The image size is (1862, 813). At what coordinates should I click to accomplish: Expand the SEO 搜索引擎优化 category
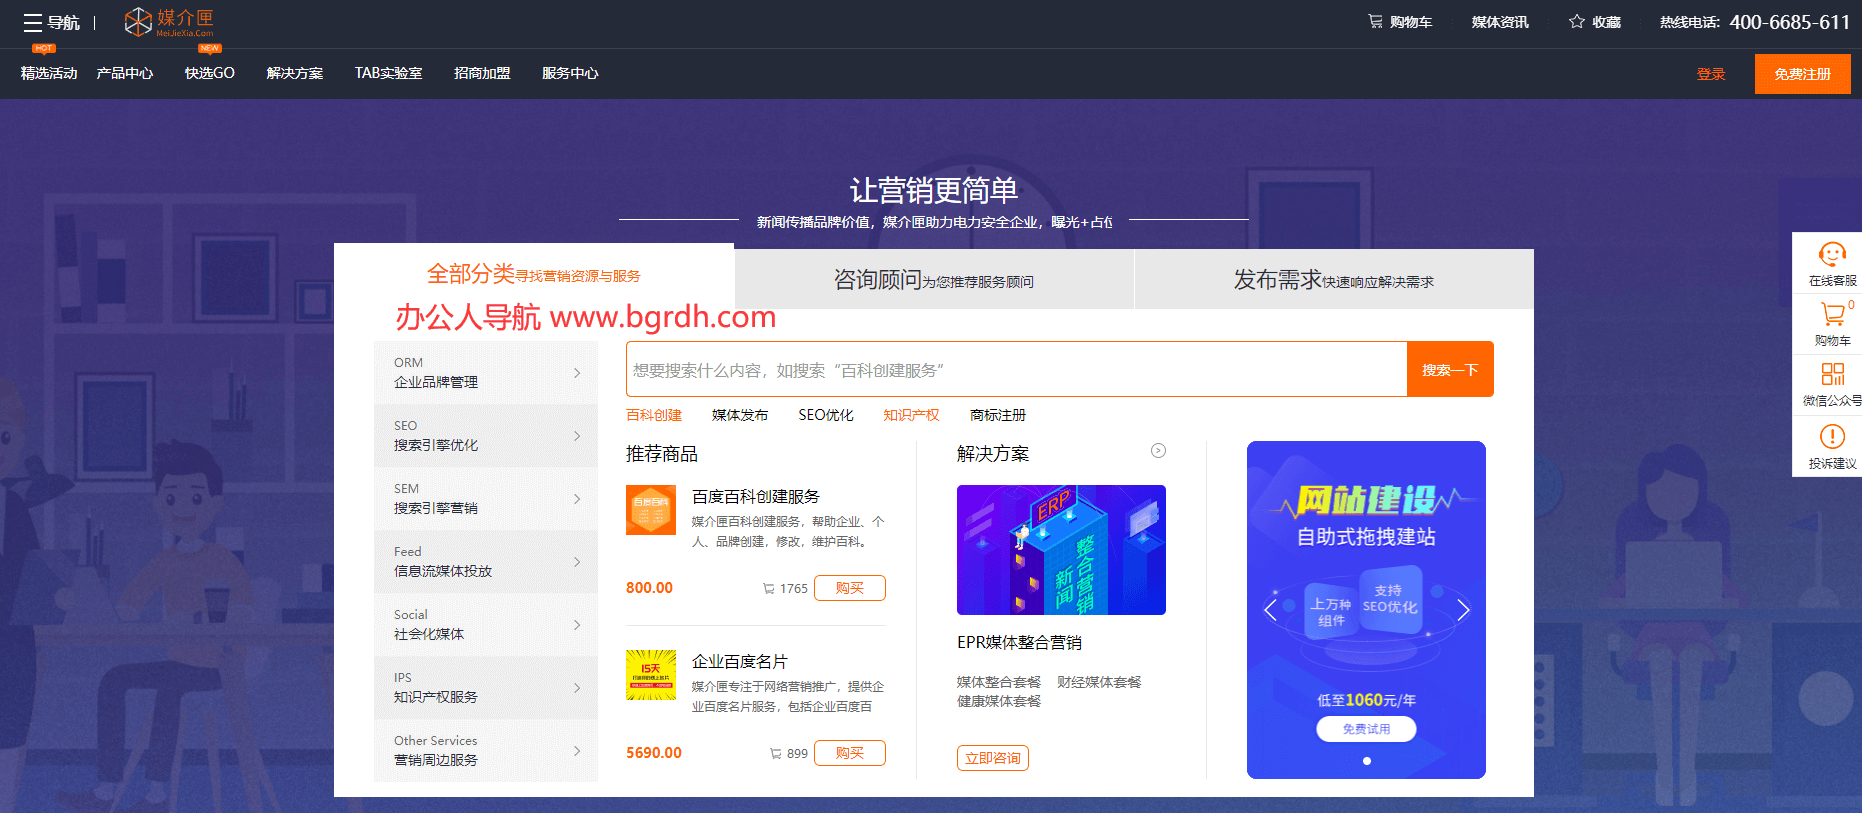coord(486,436)
